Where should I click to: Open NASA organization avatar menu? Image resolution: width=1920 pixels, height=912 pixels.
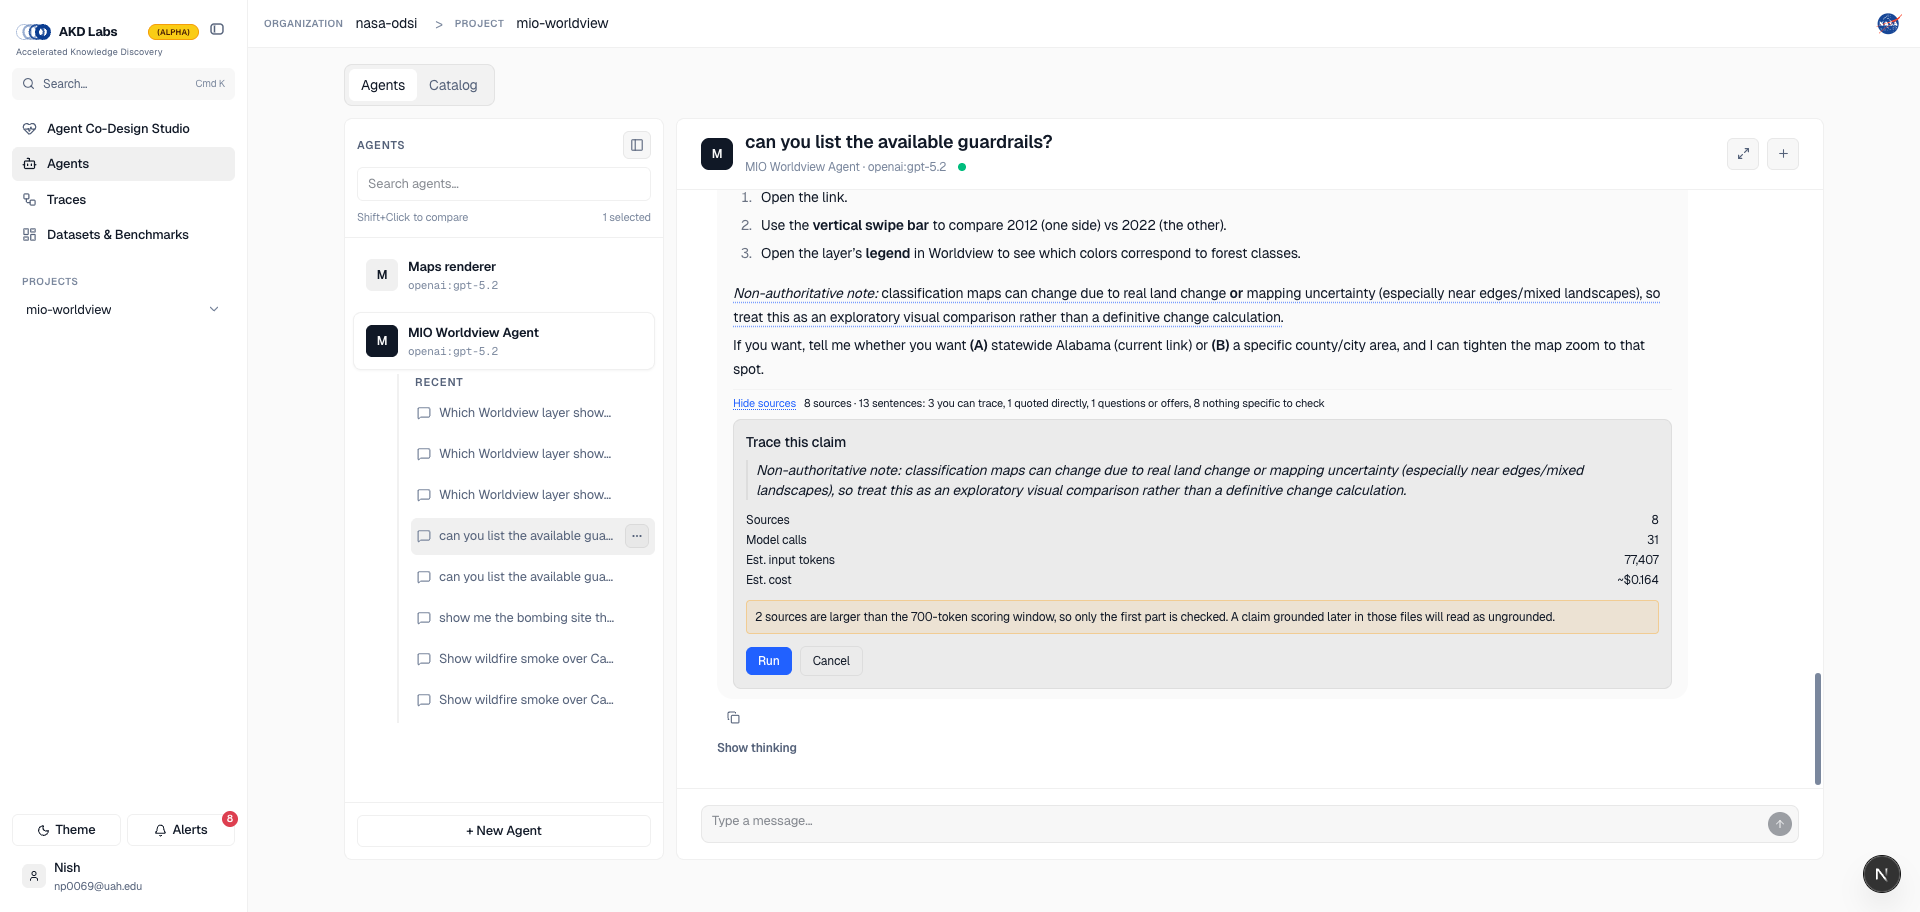pos(1888,23)
